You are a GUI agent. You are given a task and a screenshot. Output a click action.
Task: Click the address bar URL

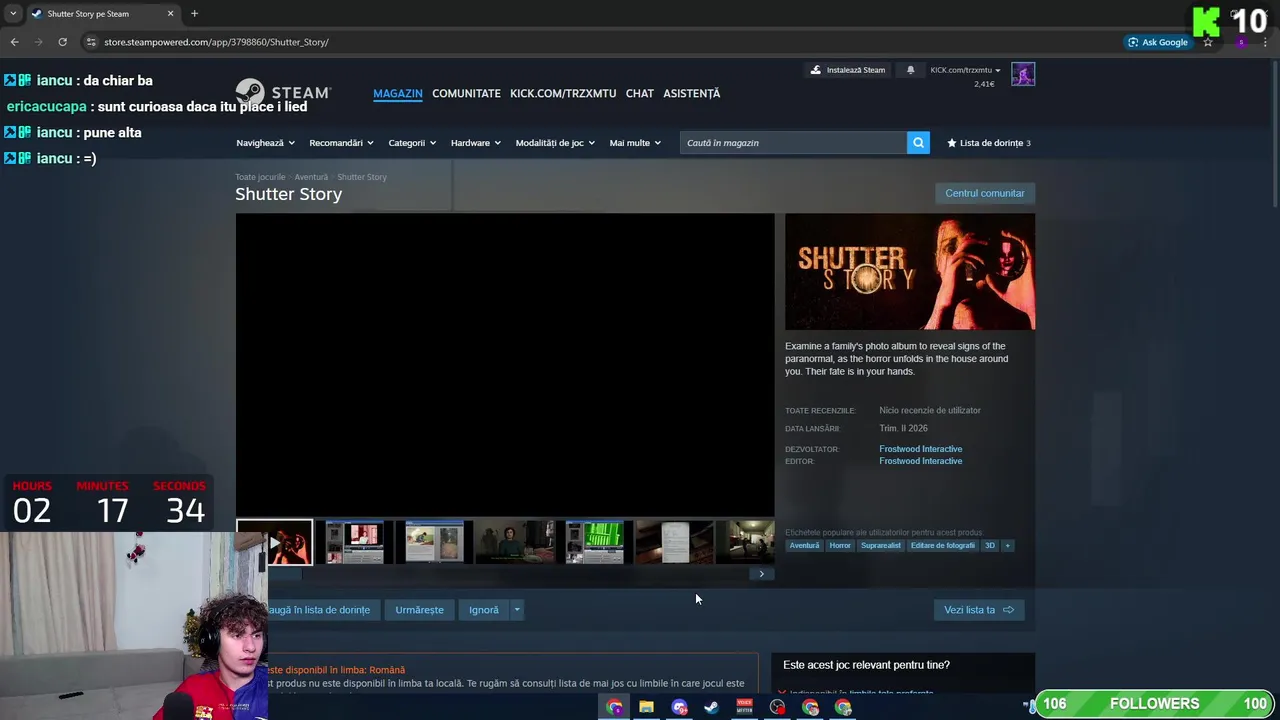click(216, 42)
